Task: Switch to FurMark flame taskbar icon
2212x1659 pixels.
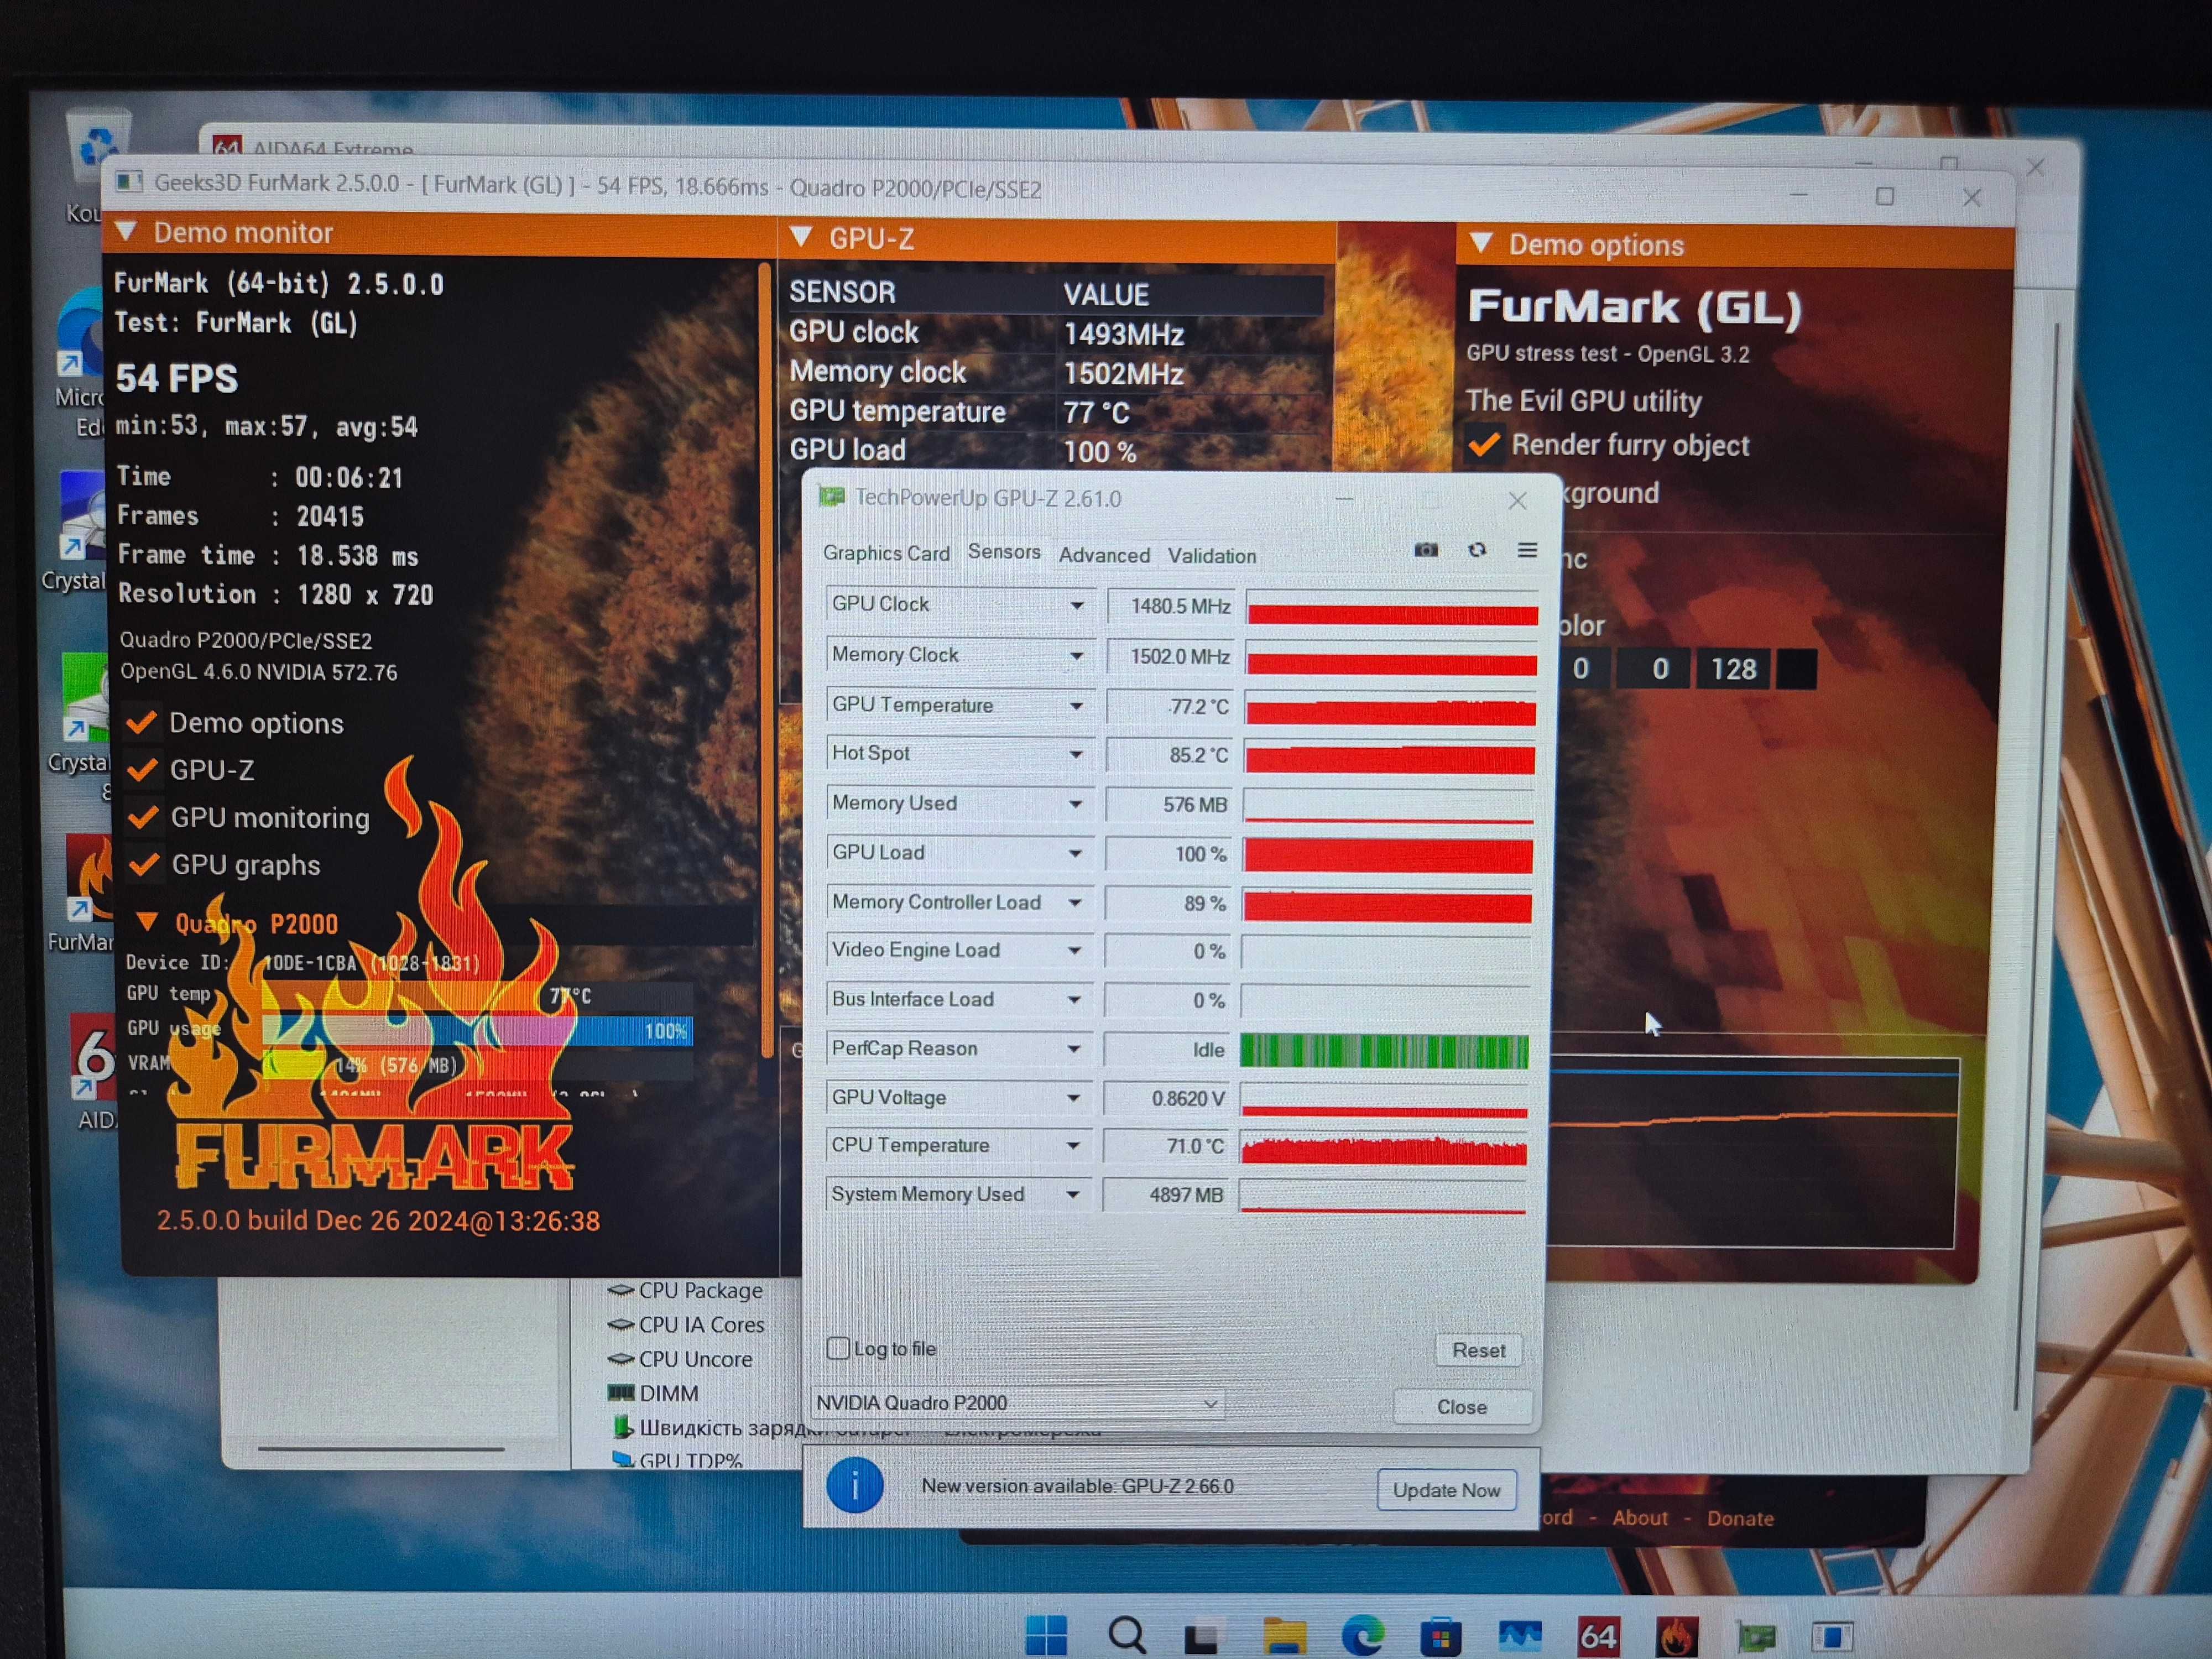Action: point(1676,1637)
